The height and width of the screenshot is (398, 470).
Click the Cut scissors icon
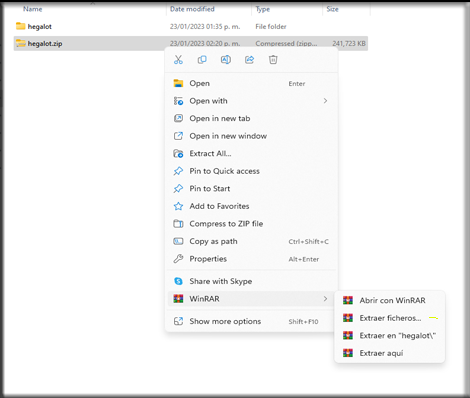178,60
